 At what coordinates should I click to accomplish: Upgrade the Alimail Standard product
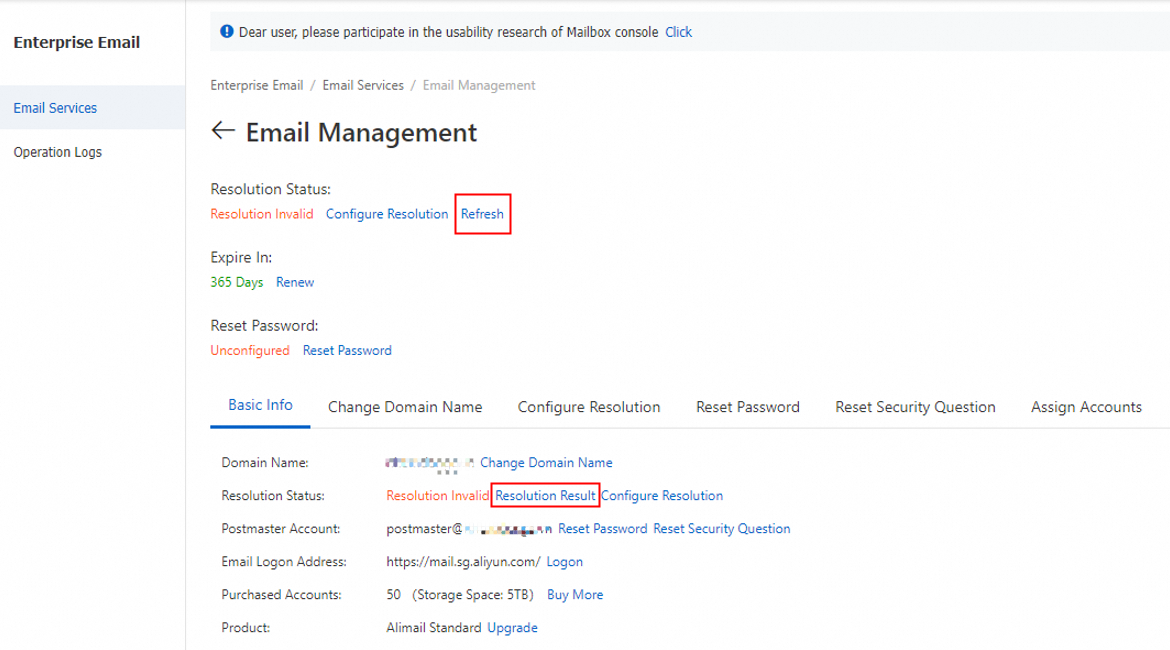512,627
